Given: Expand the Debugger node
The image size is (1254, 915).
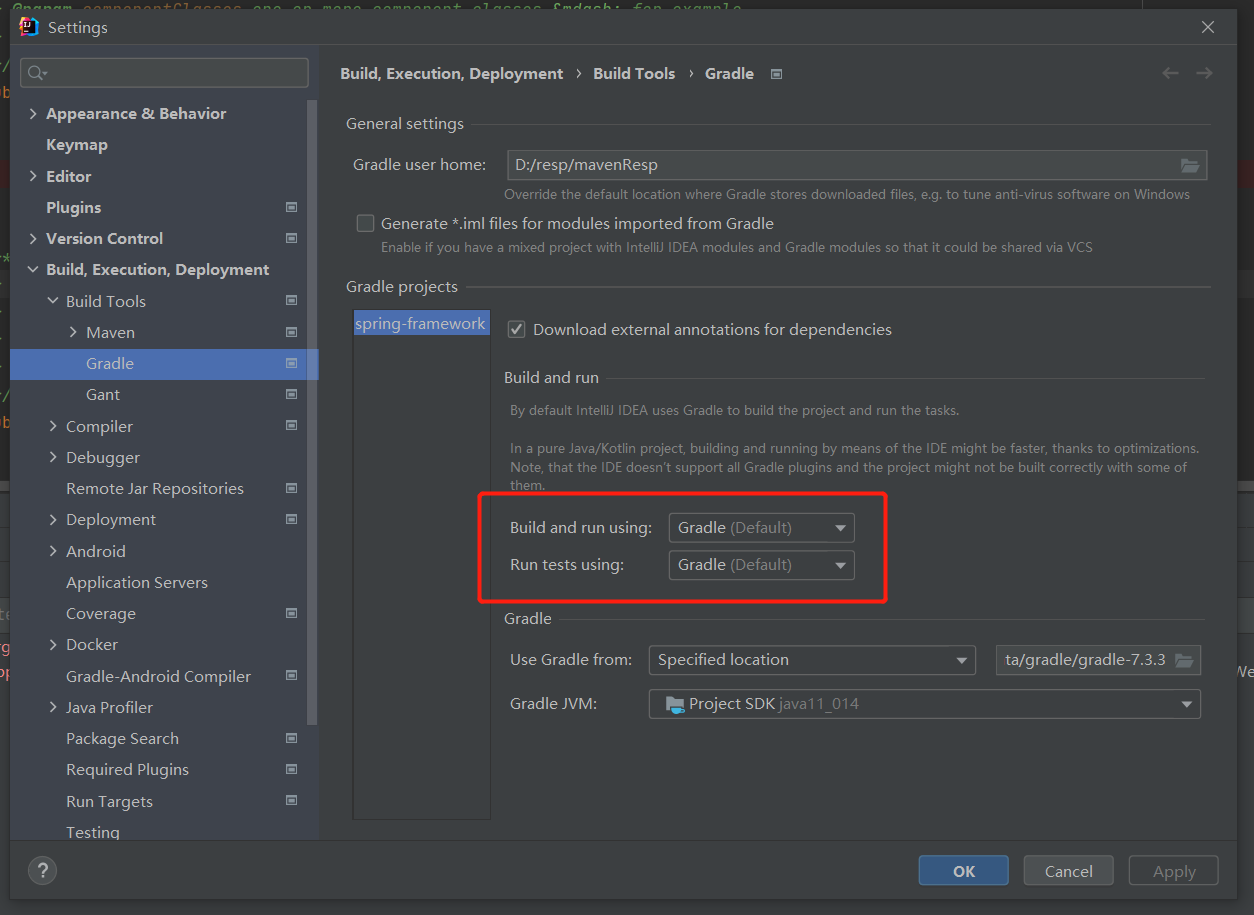Looking at the screenshot, I should click(53, 457).
